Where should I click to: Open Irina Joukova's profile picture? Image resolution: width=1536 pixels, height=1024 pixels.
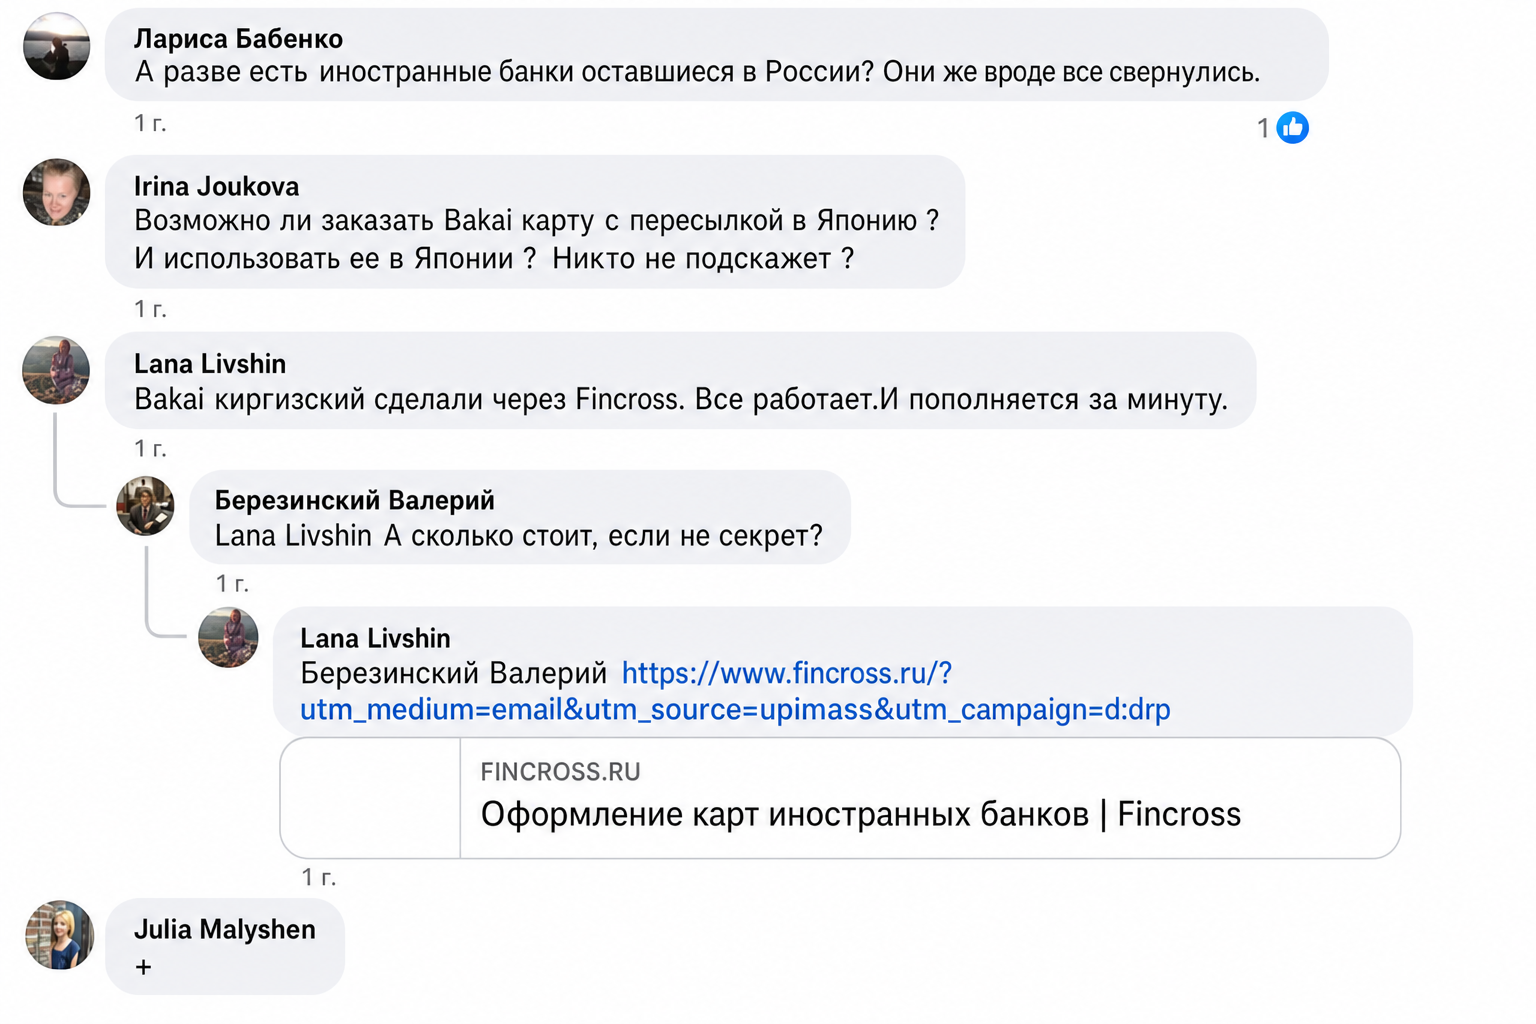click(57, 192)
